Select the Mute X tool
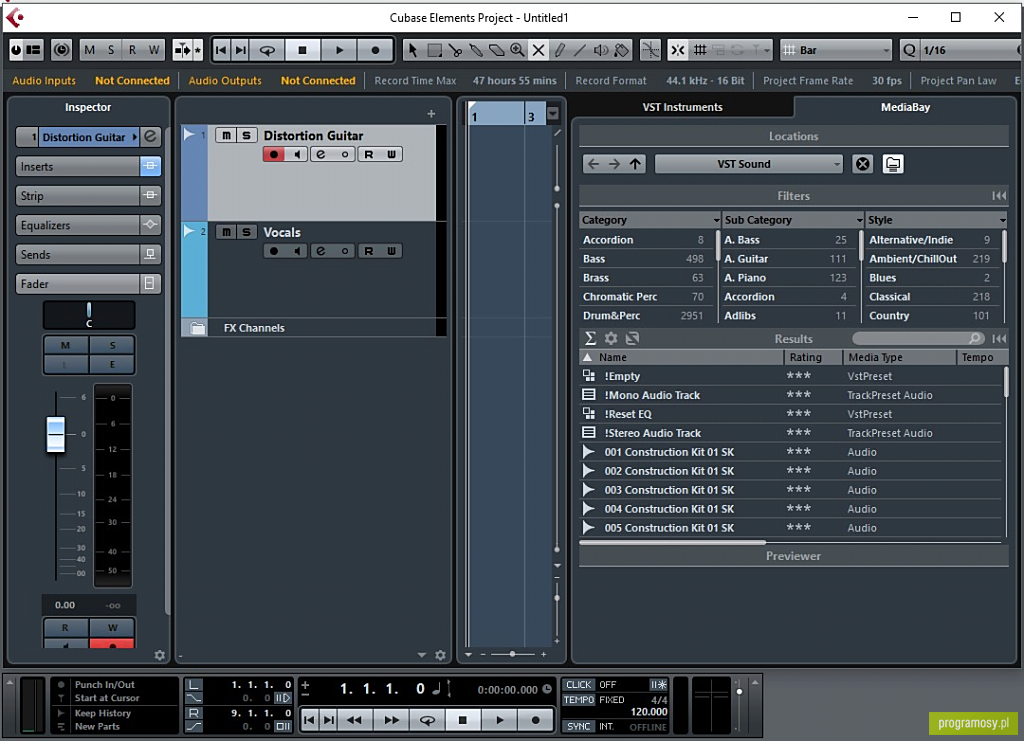 pyautogui.click(x=538, y=50)
